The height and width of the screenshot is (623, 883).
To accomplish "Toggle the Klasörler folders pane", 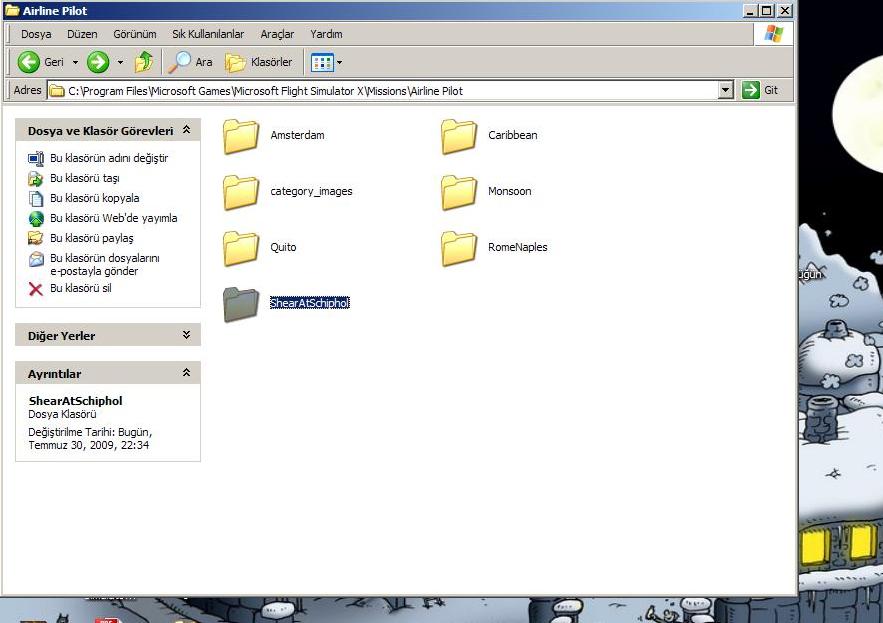I will pyautogui.click(x=259, y=62).
